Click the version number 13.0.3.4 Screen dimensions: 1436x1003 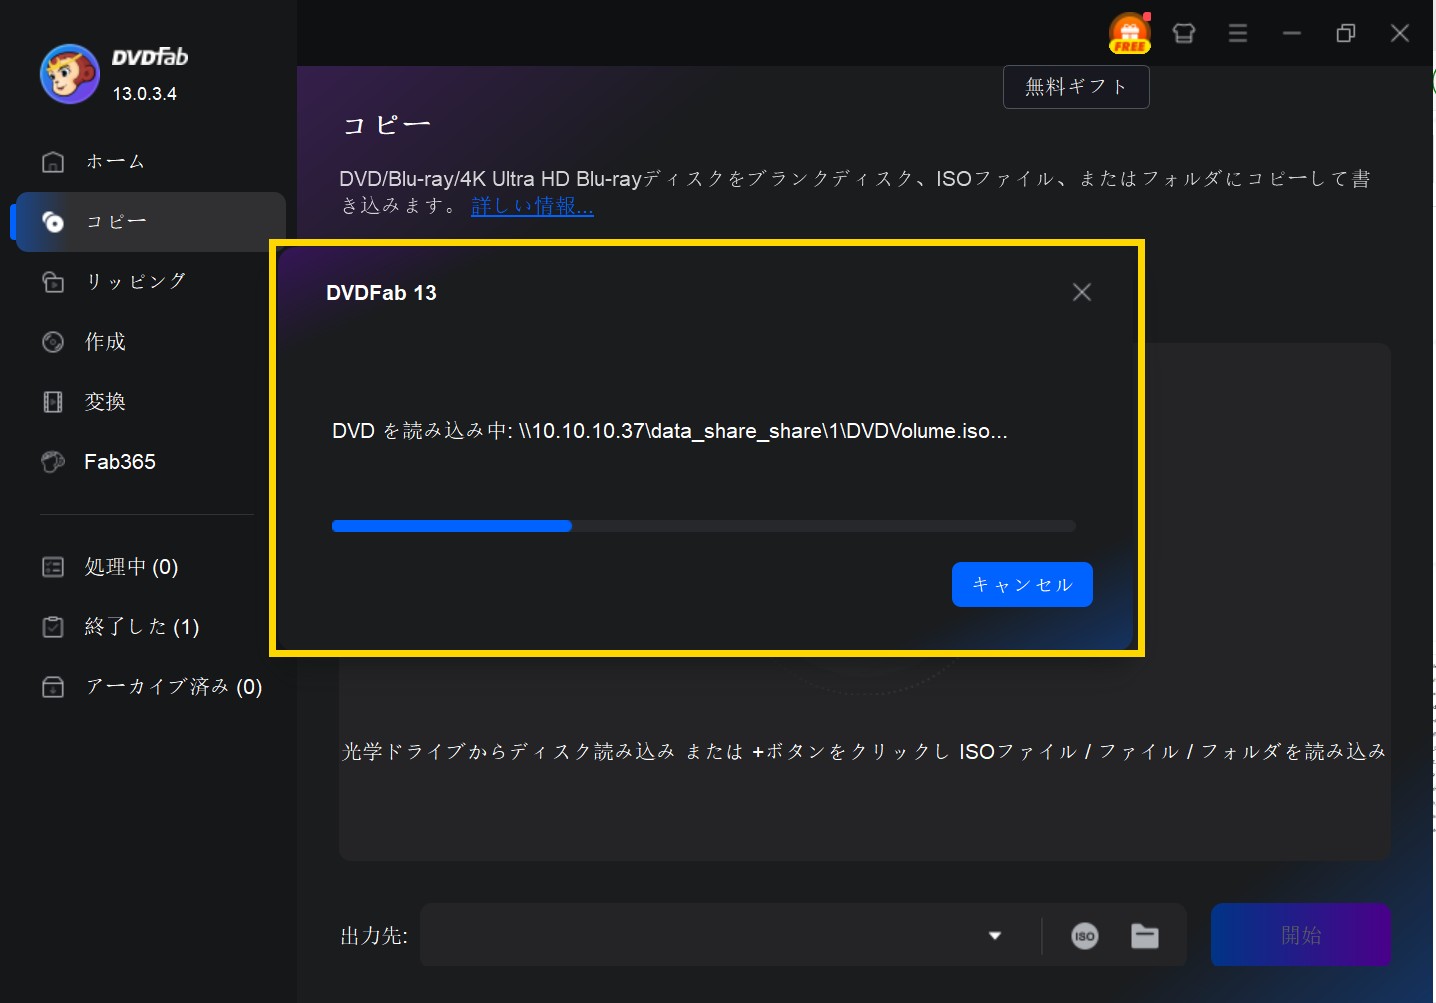[145, 94]
